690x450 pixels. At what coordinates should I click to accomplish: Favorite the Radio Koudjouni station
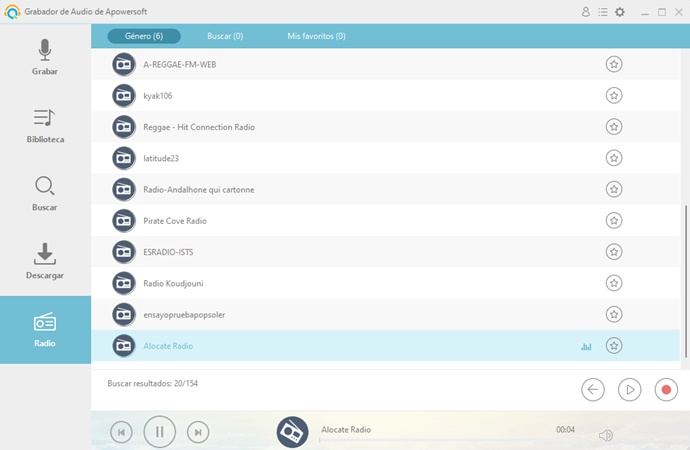(x=614, y=283)
